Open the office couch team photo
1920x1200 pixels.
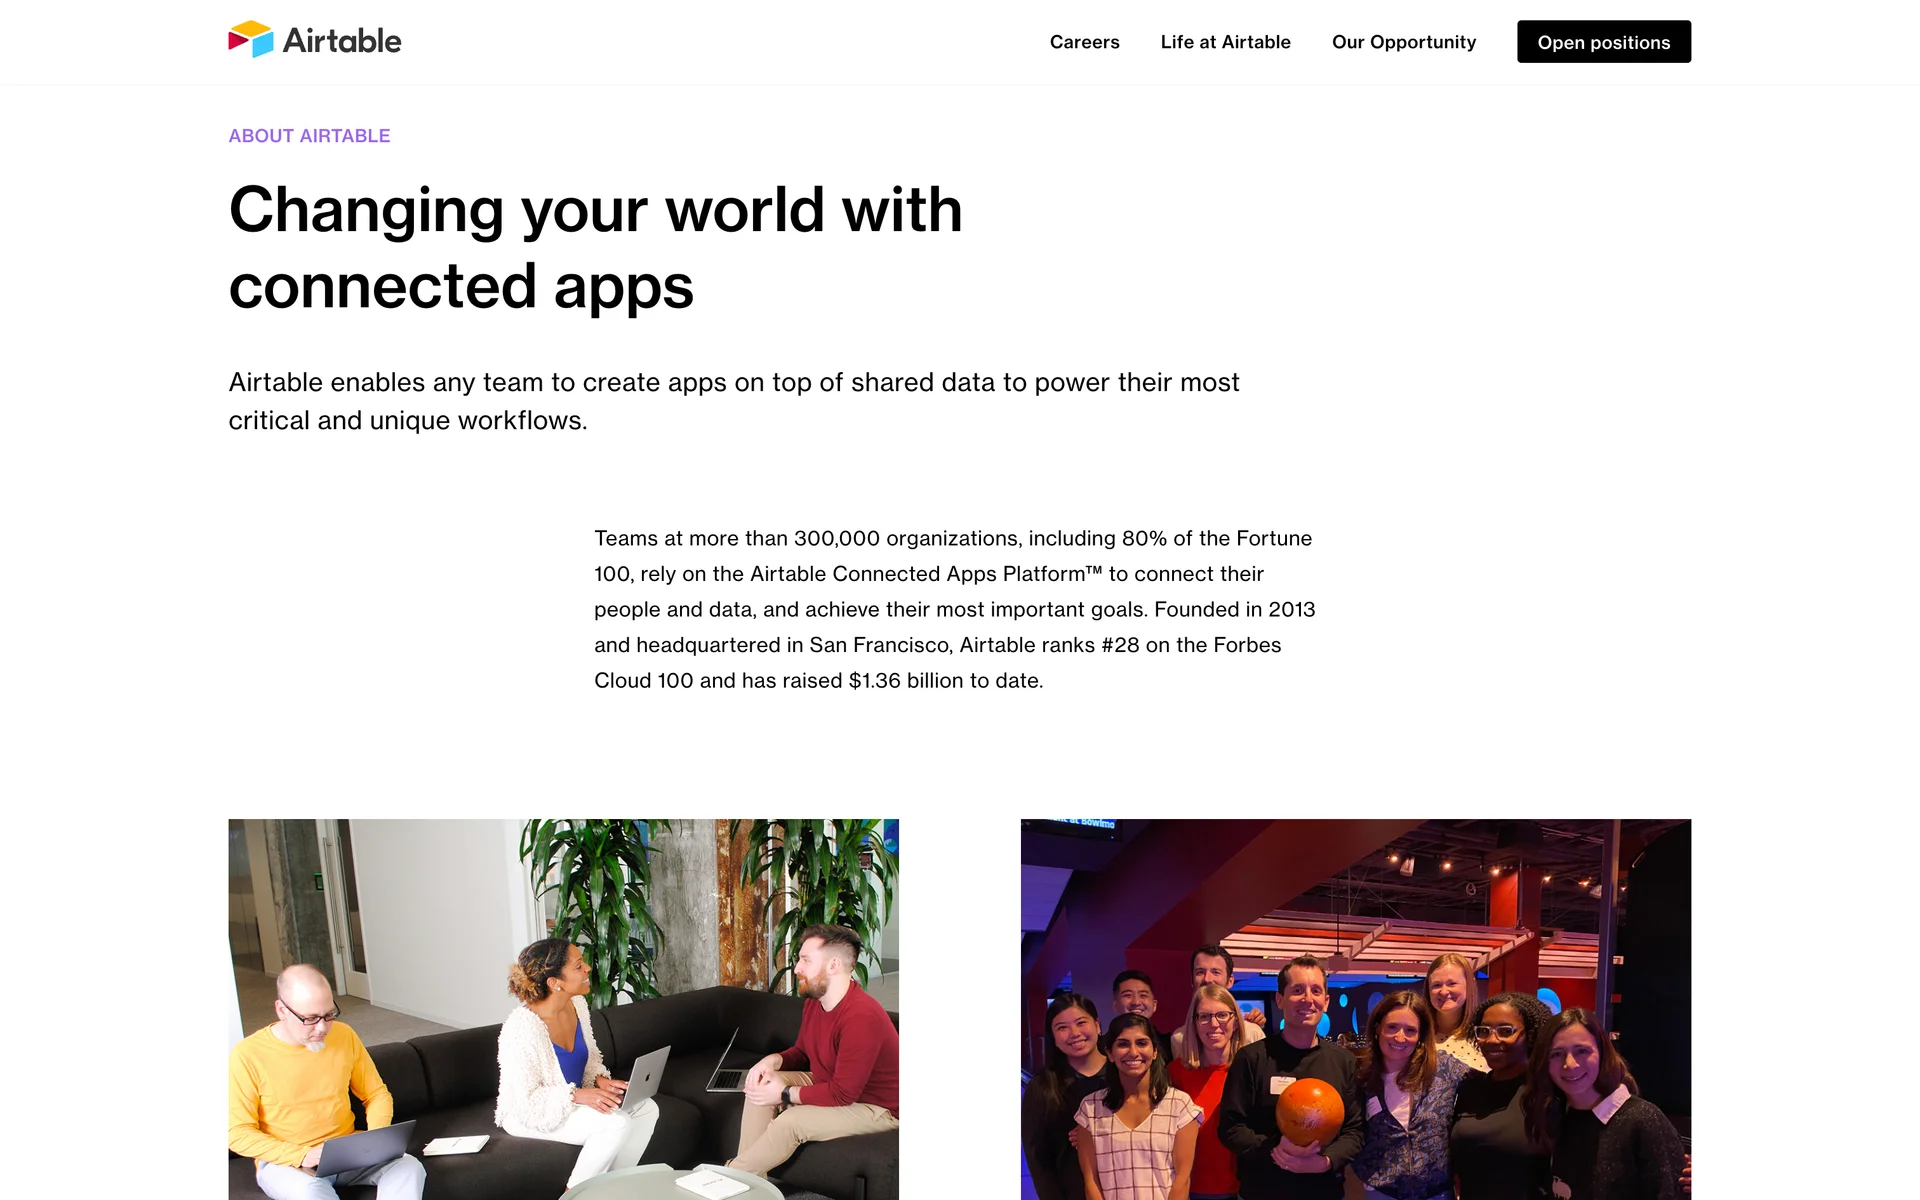point(563,1009)
